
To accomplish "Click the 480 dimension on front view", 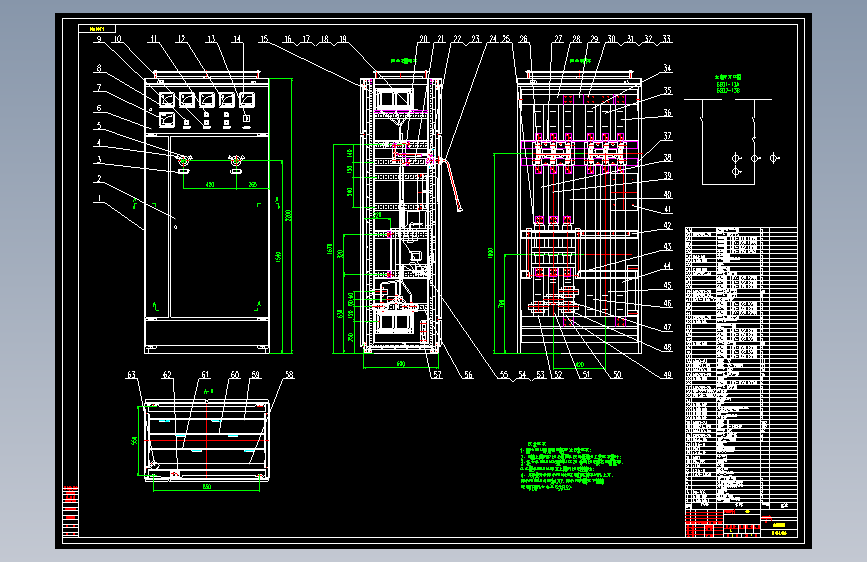I will [210, 184].
